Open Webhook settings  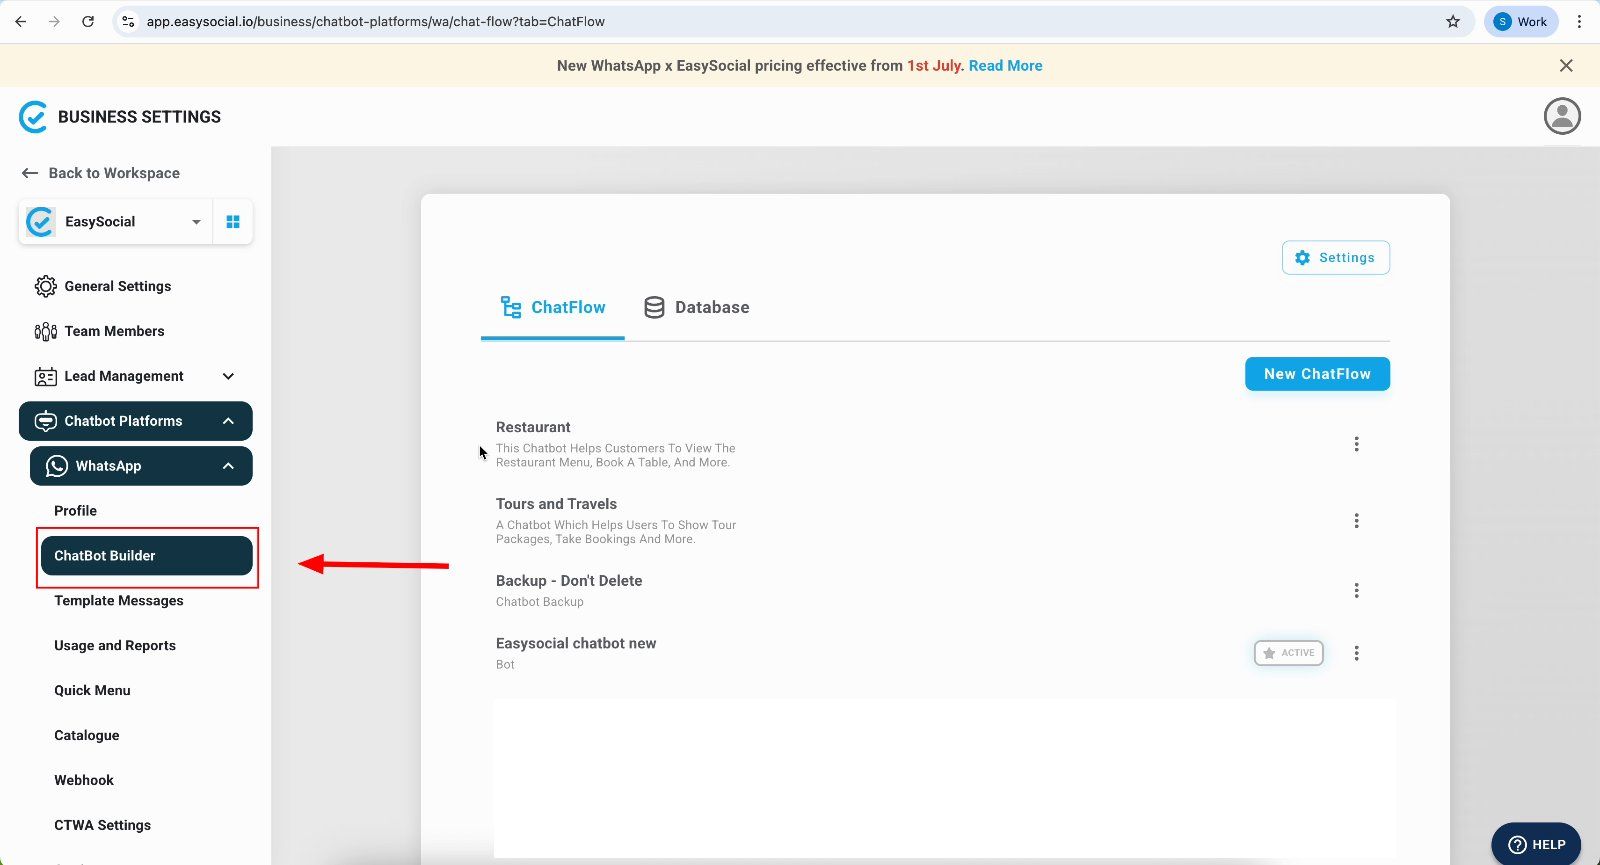coord(84,780)
